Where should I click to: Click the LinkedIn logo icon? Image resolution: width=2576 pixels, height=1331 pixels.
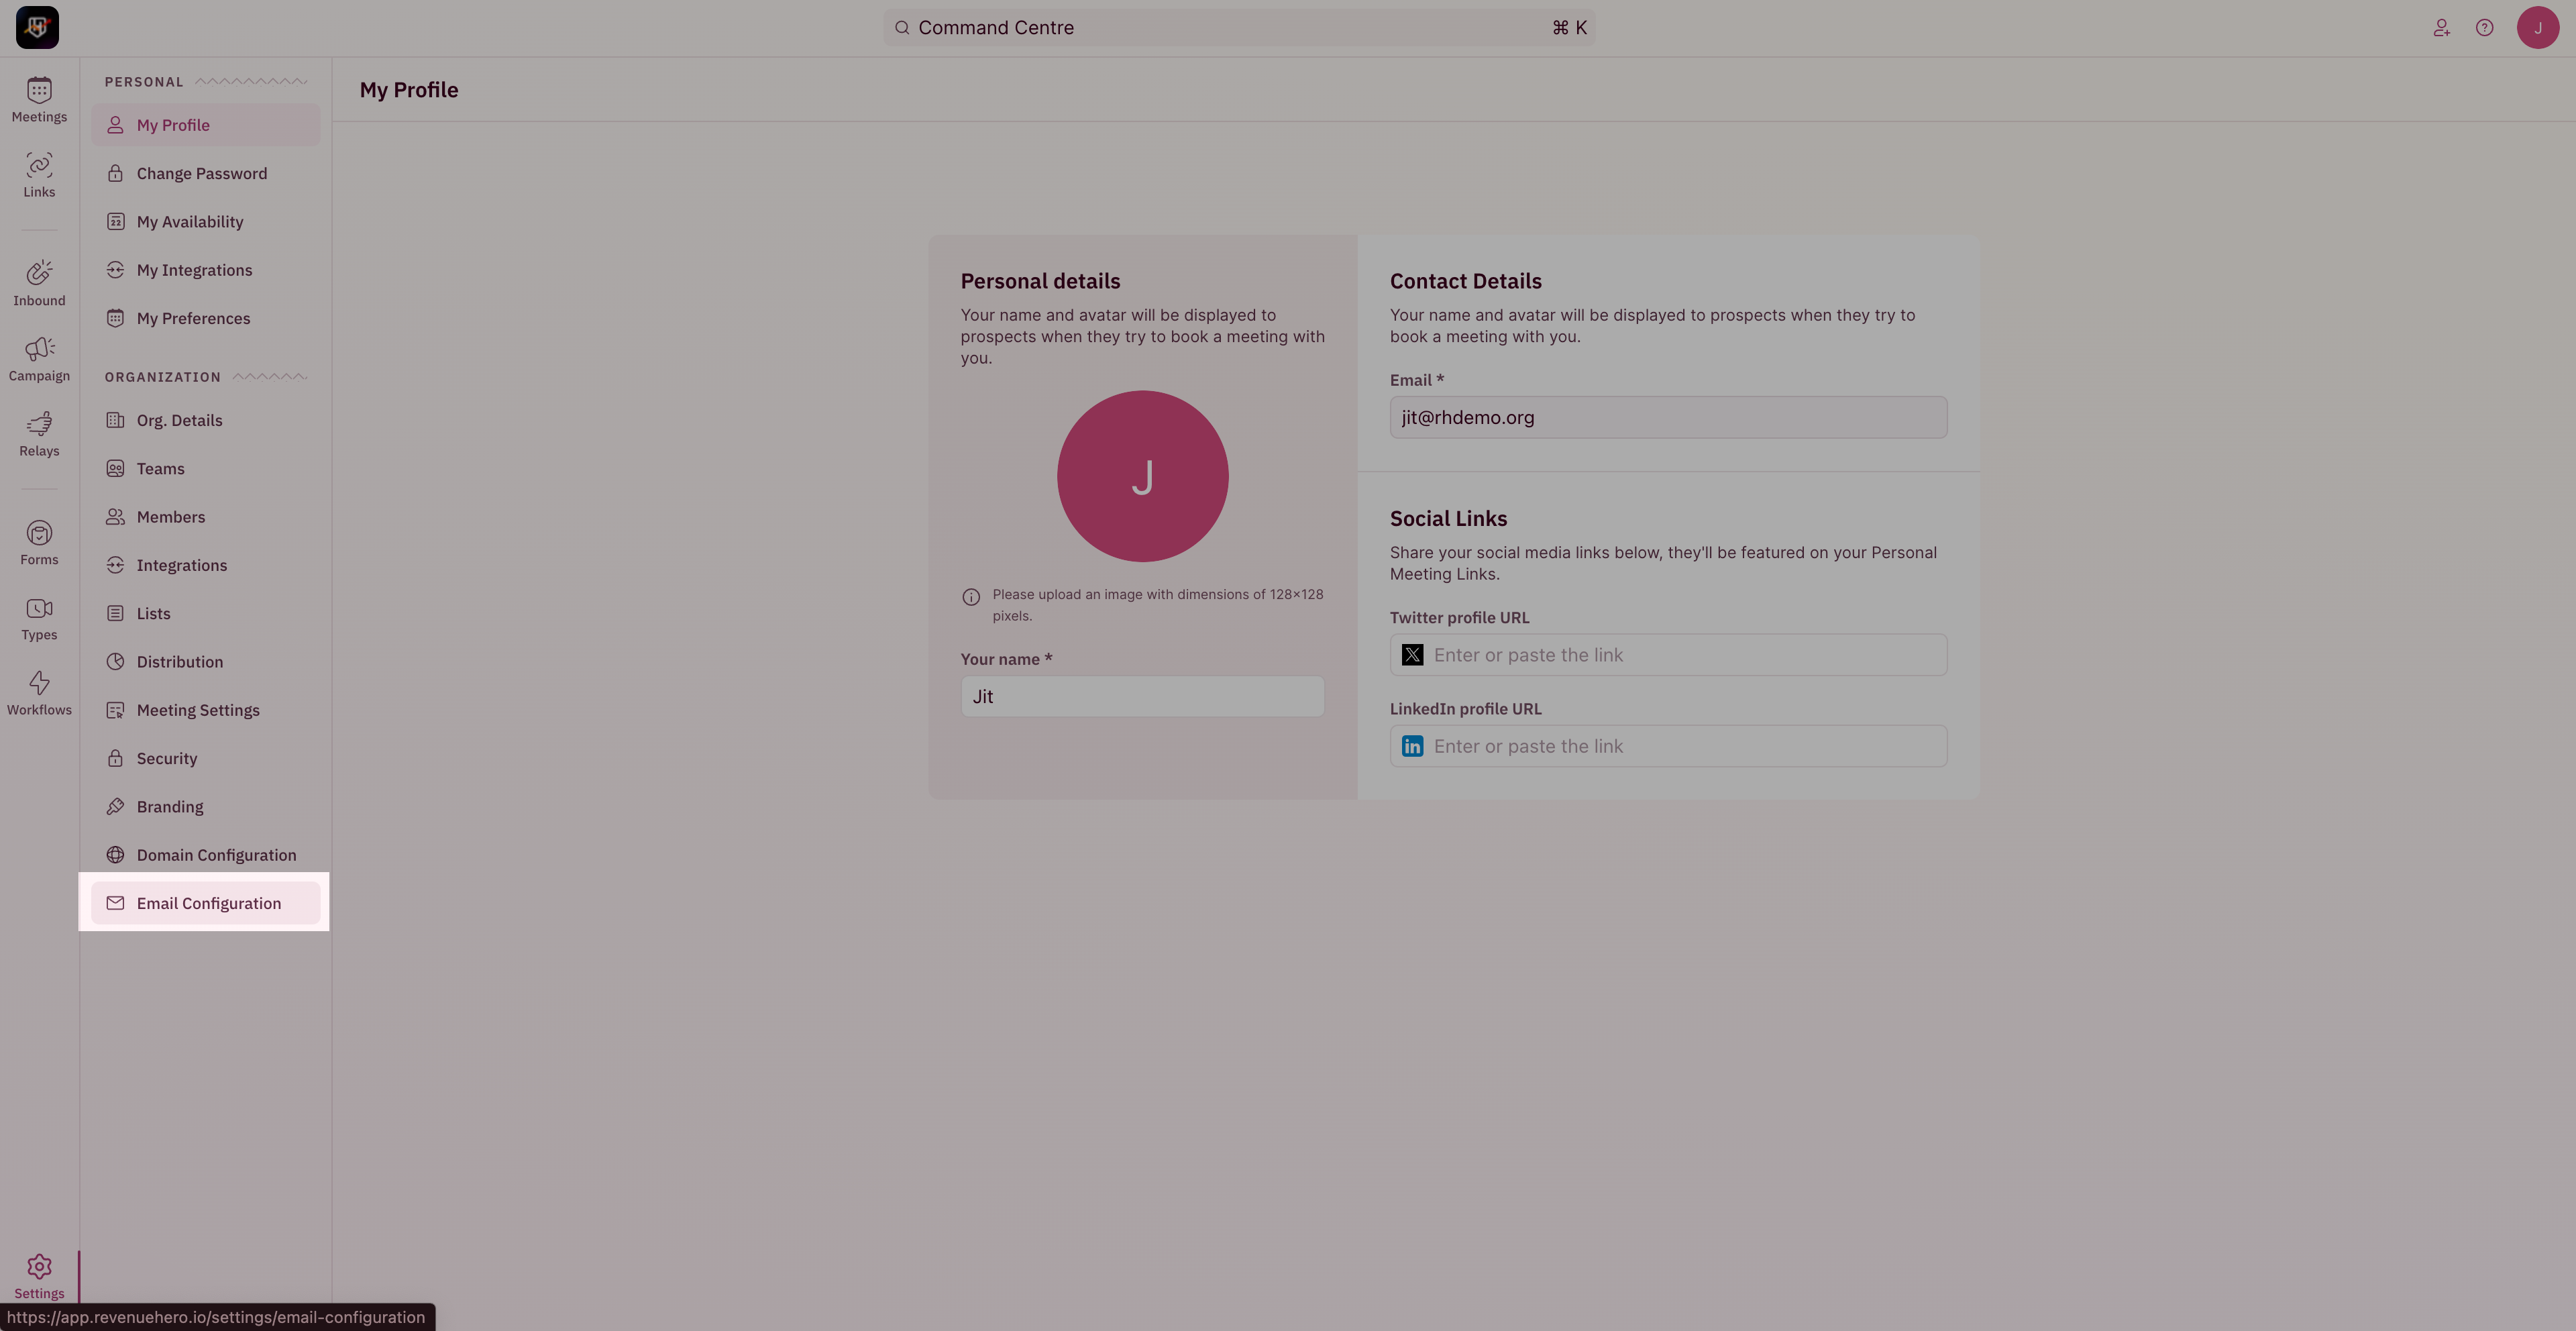1412,746
